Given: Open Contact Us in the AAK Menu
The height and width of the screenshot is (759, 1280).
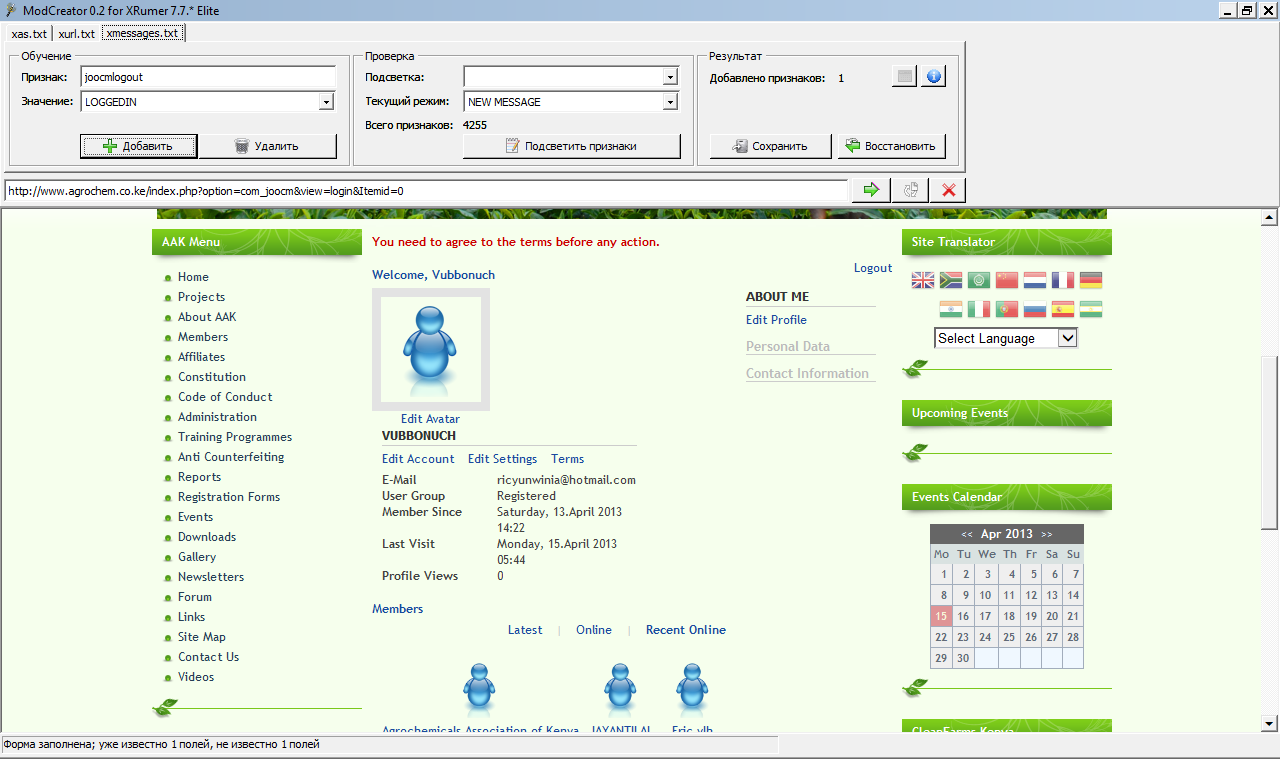Looking at the screenshot, I should click(208, 657).
